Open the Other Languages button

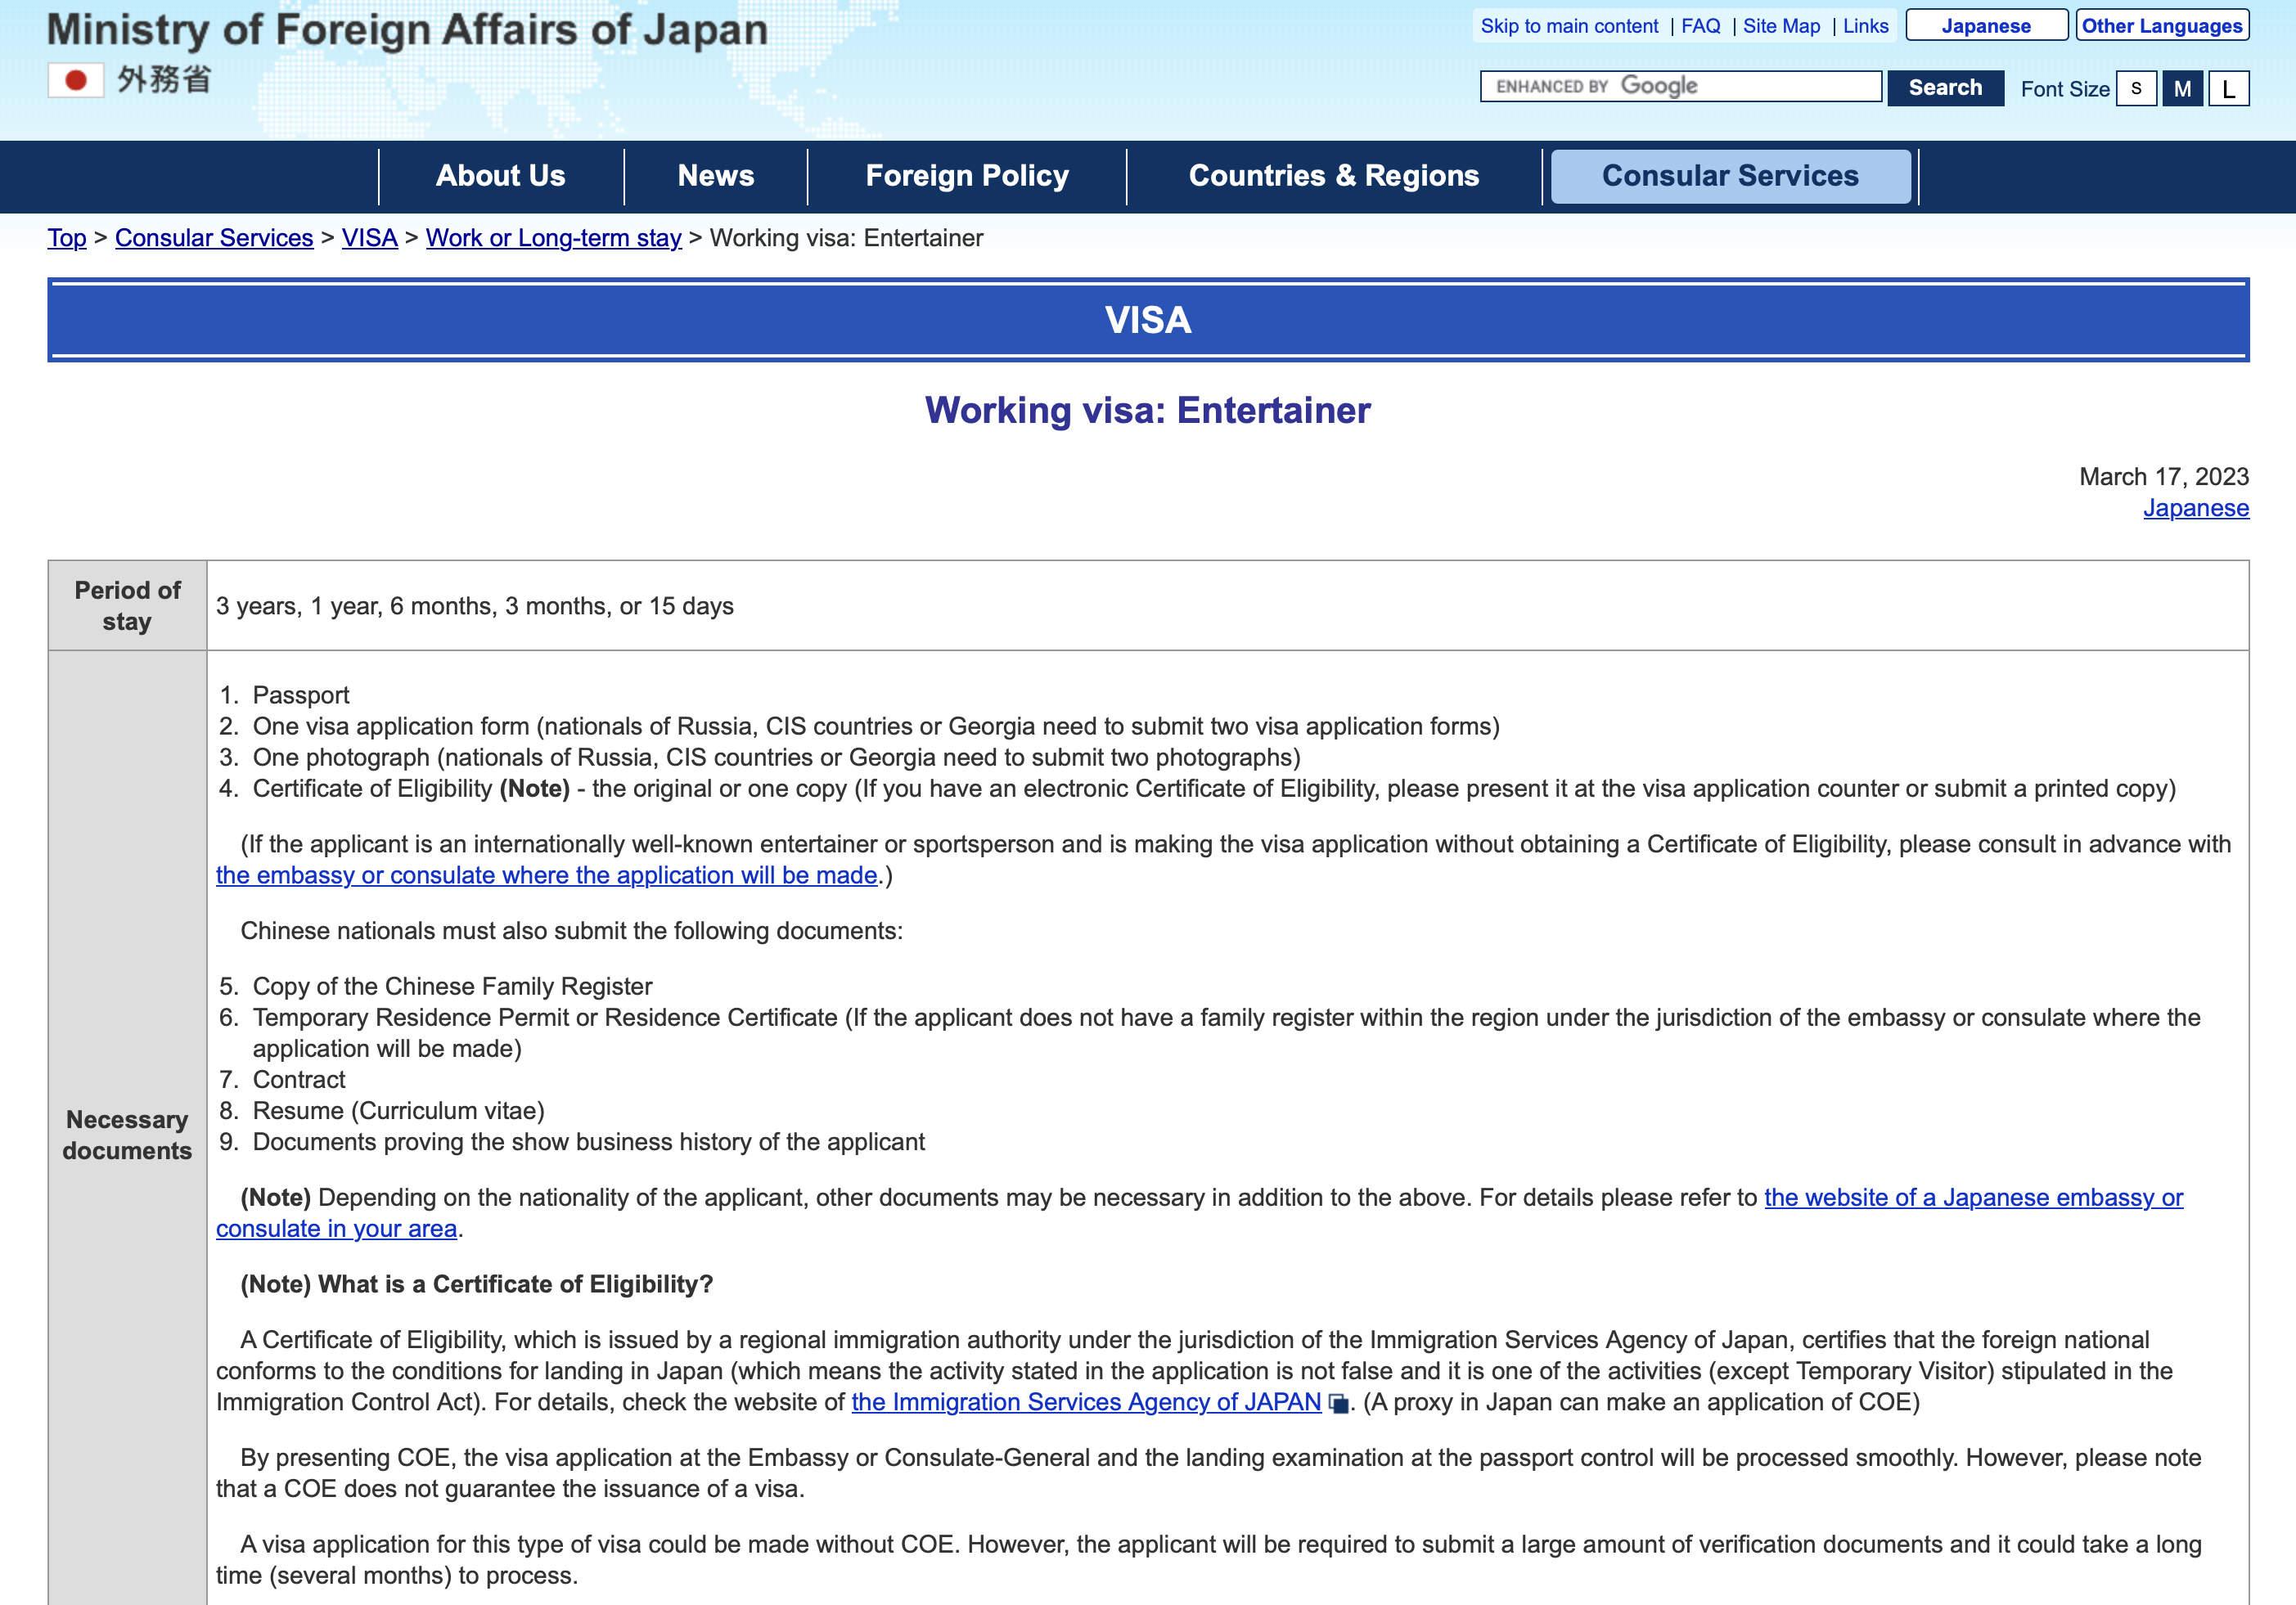click(x=2161, y=26)
